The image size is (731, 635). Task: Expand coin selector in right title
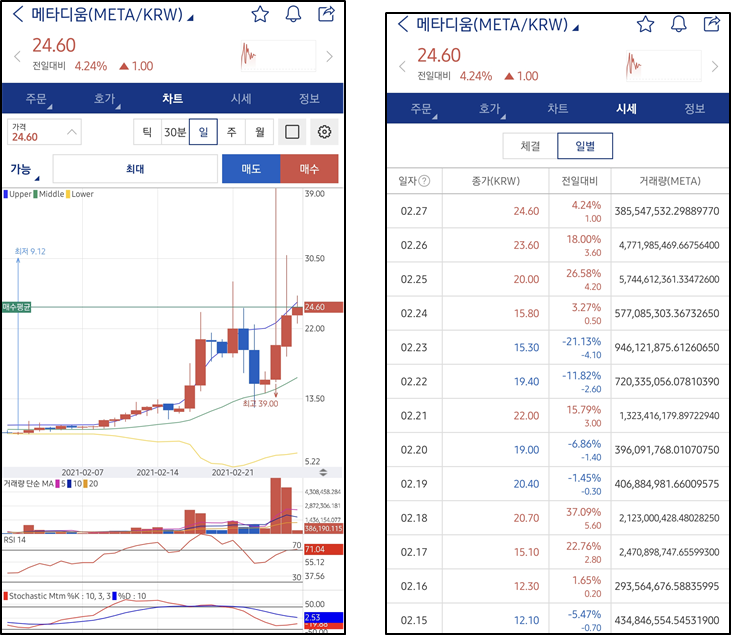tap(575, 28)
